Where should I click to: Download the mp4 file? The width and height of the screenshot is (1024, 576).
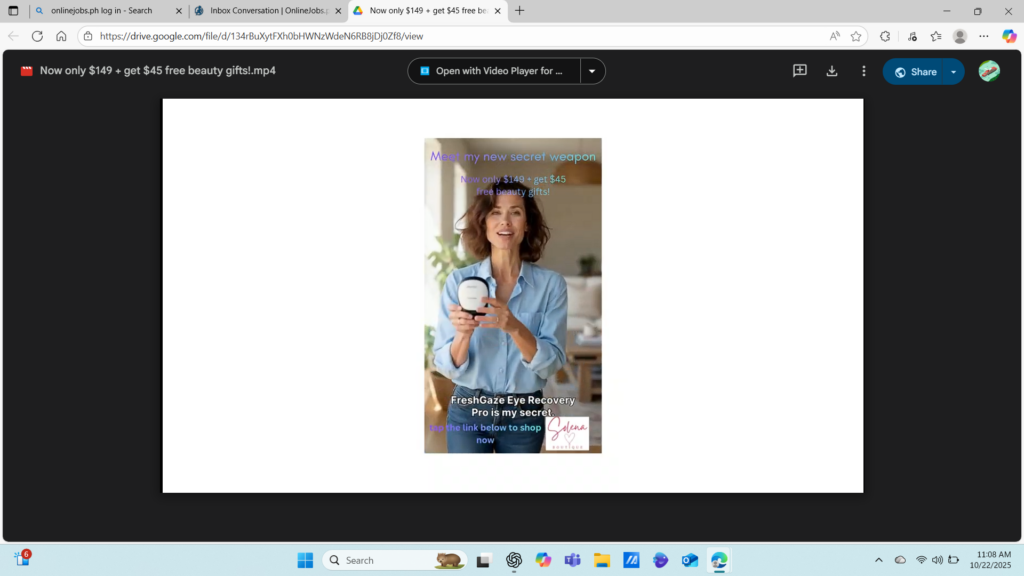[832, 71]
